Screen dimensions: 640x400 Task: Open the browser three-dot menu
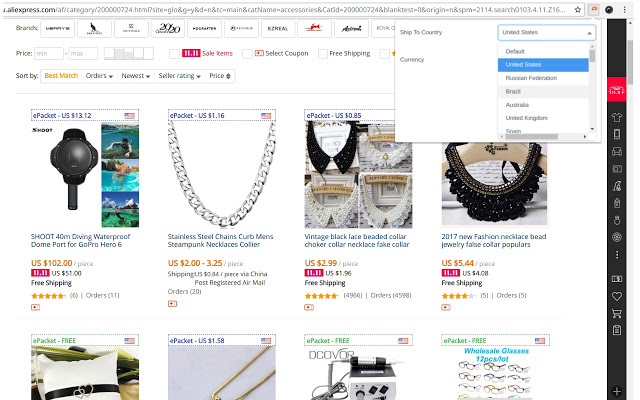click(x=624, y=10)
